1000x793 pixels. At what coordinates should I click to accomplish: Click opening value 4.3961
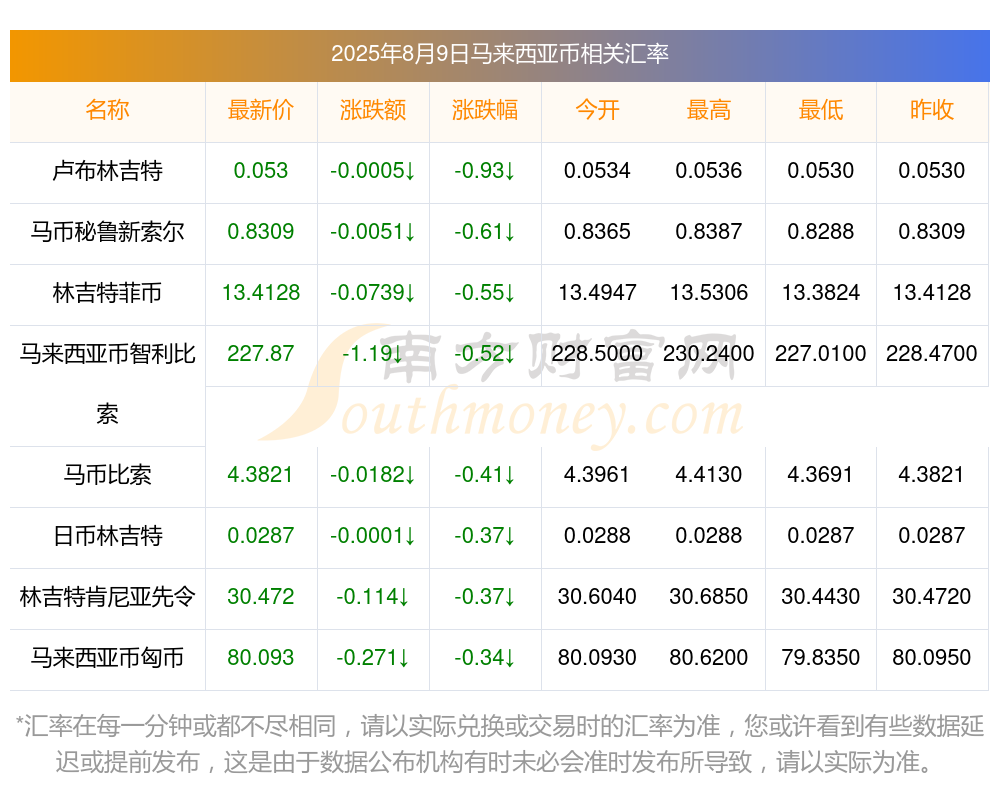(x=597, y=475)
